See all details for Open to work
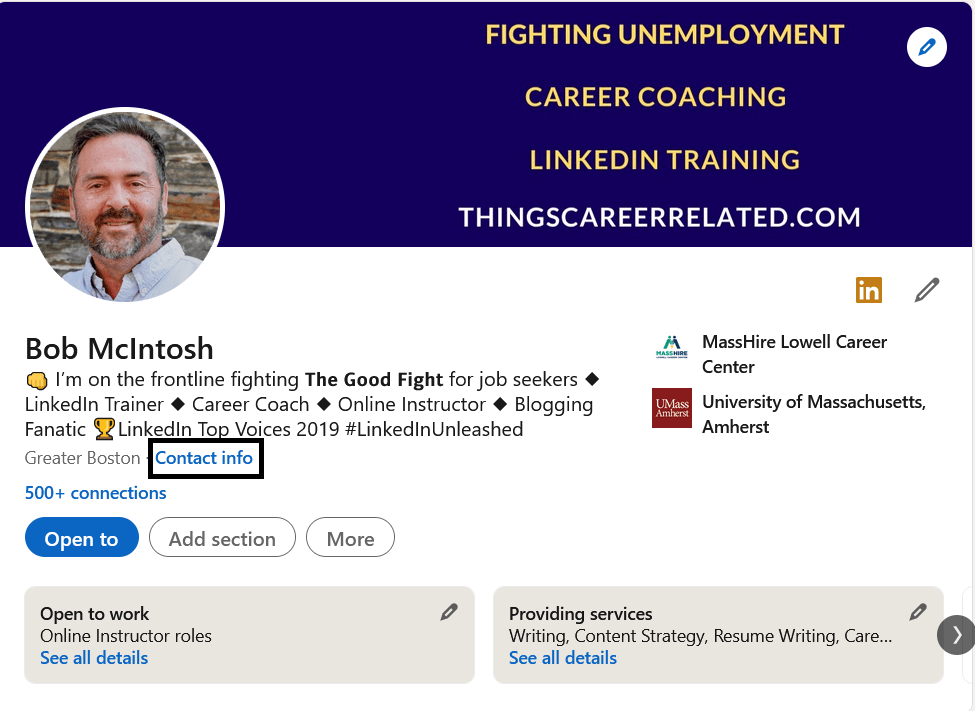The height and width of the screenshot is (711, 975). [x=94, y=658]
